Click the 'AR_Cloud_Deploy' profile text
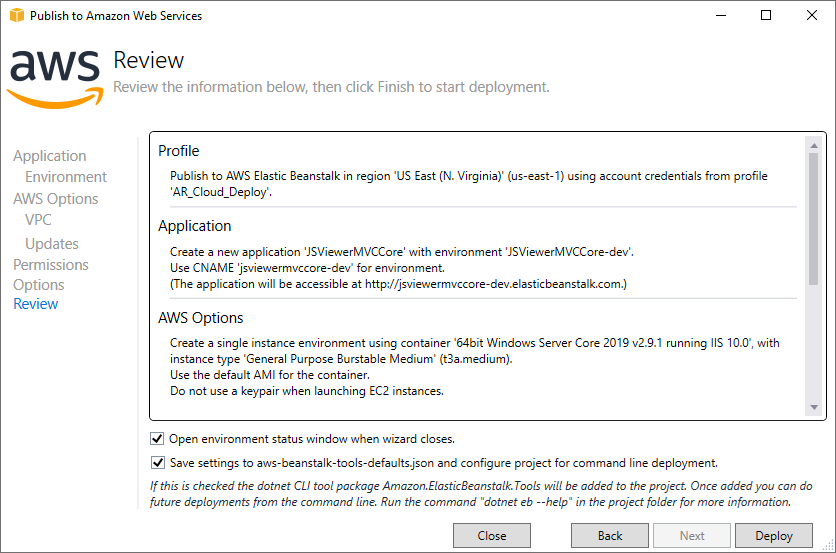 click(x=221, y=192)
